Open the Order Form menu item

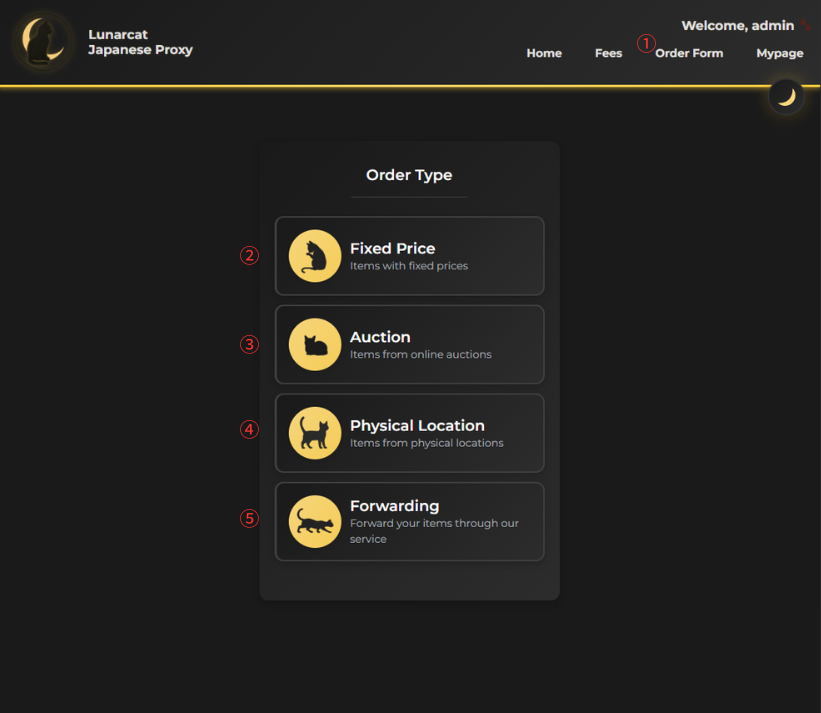689,53
